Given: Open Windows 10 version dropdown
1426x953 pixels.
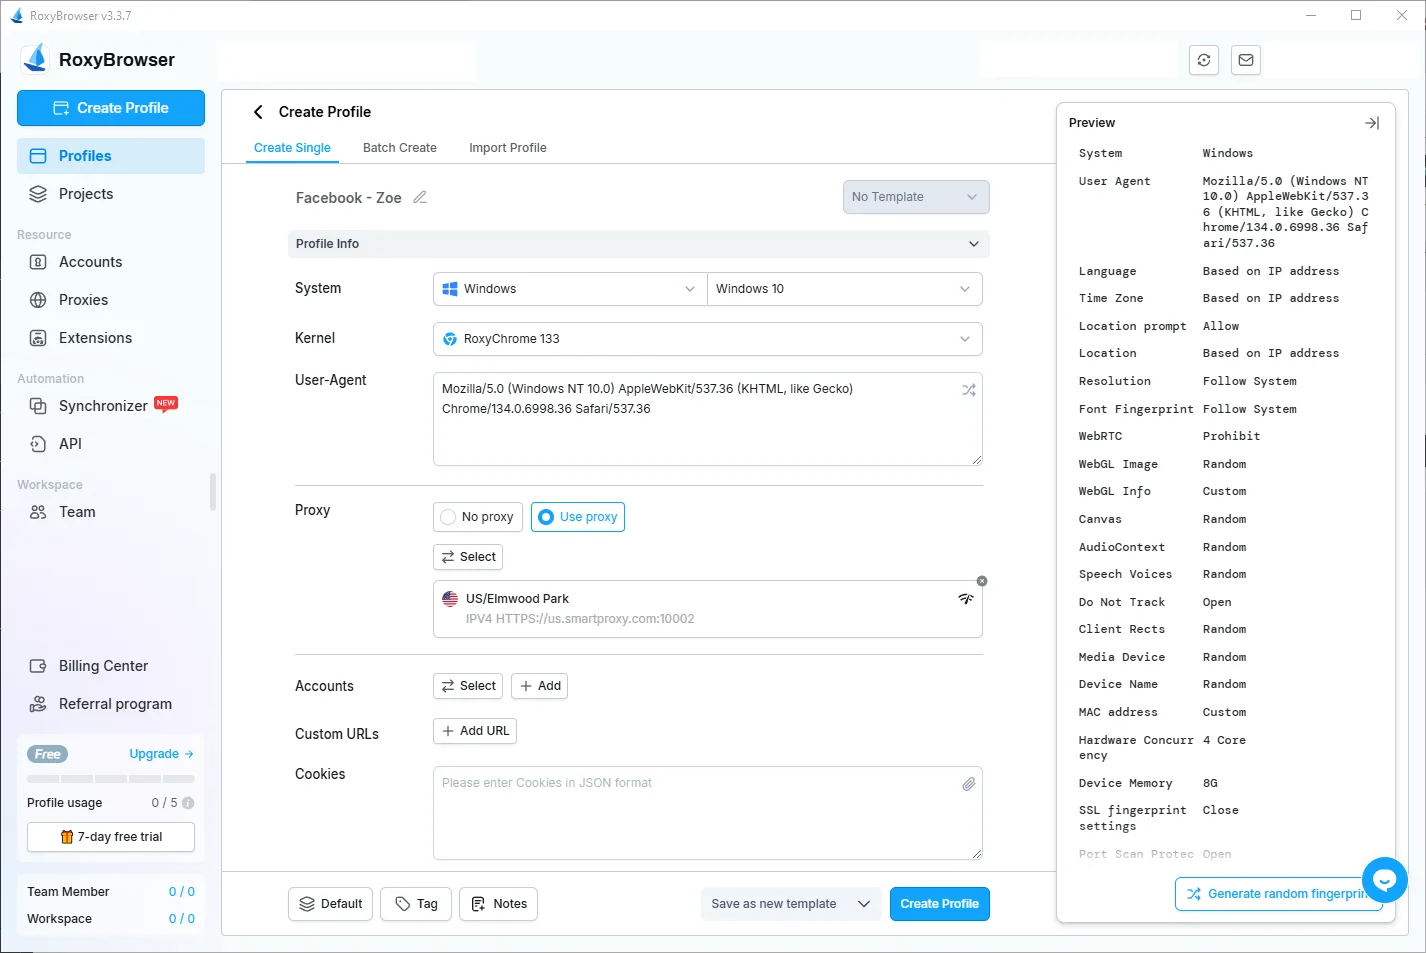Looking at the screenshot, I should tap(845, 289).
